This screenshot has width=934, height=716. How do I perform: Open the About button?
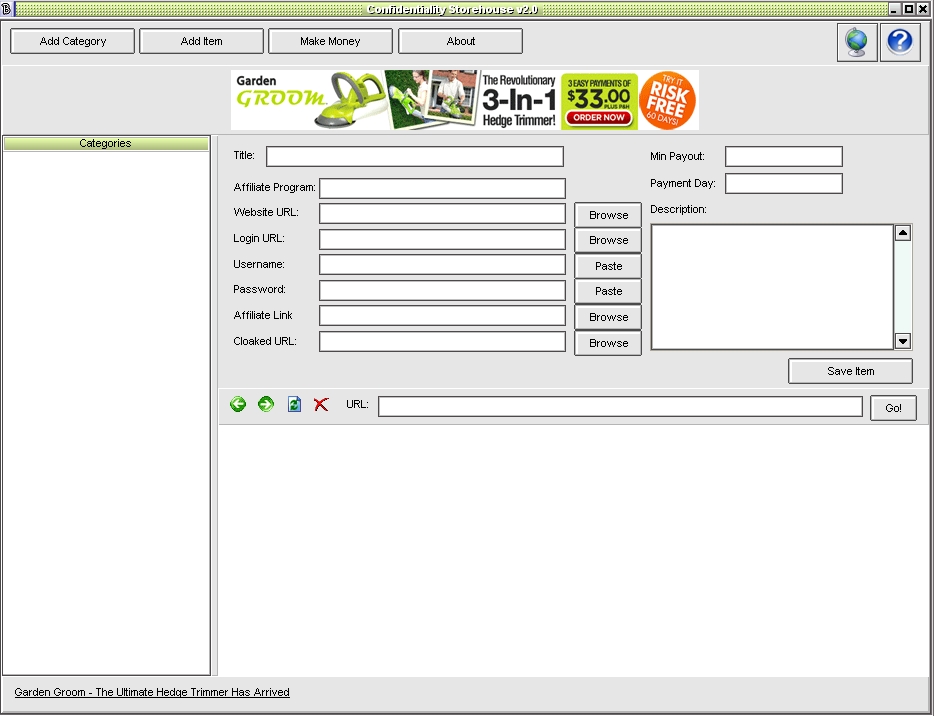point(460,41)
